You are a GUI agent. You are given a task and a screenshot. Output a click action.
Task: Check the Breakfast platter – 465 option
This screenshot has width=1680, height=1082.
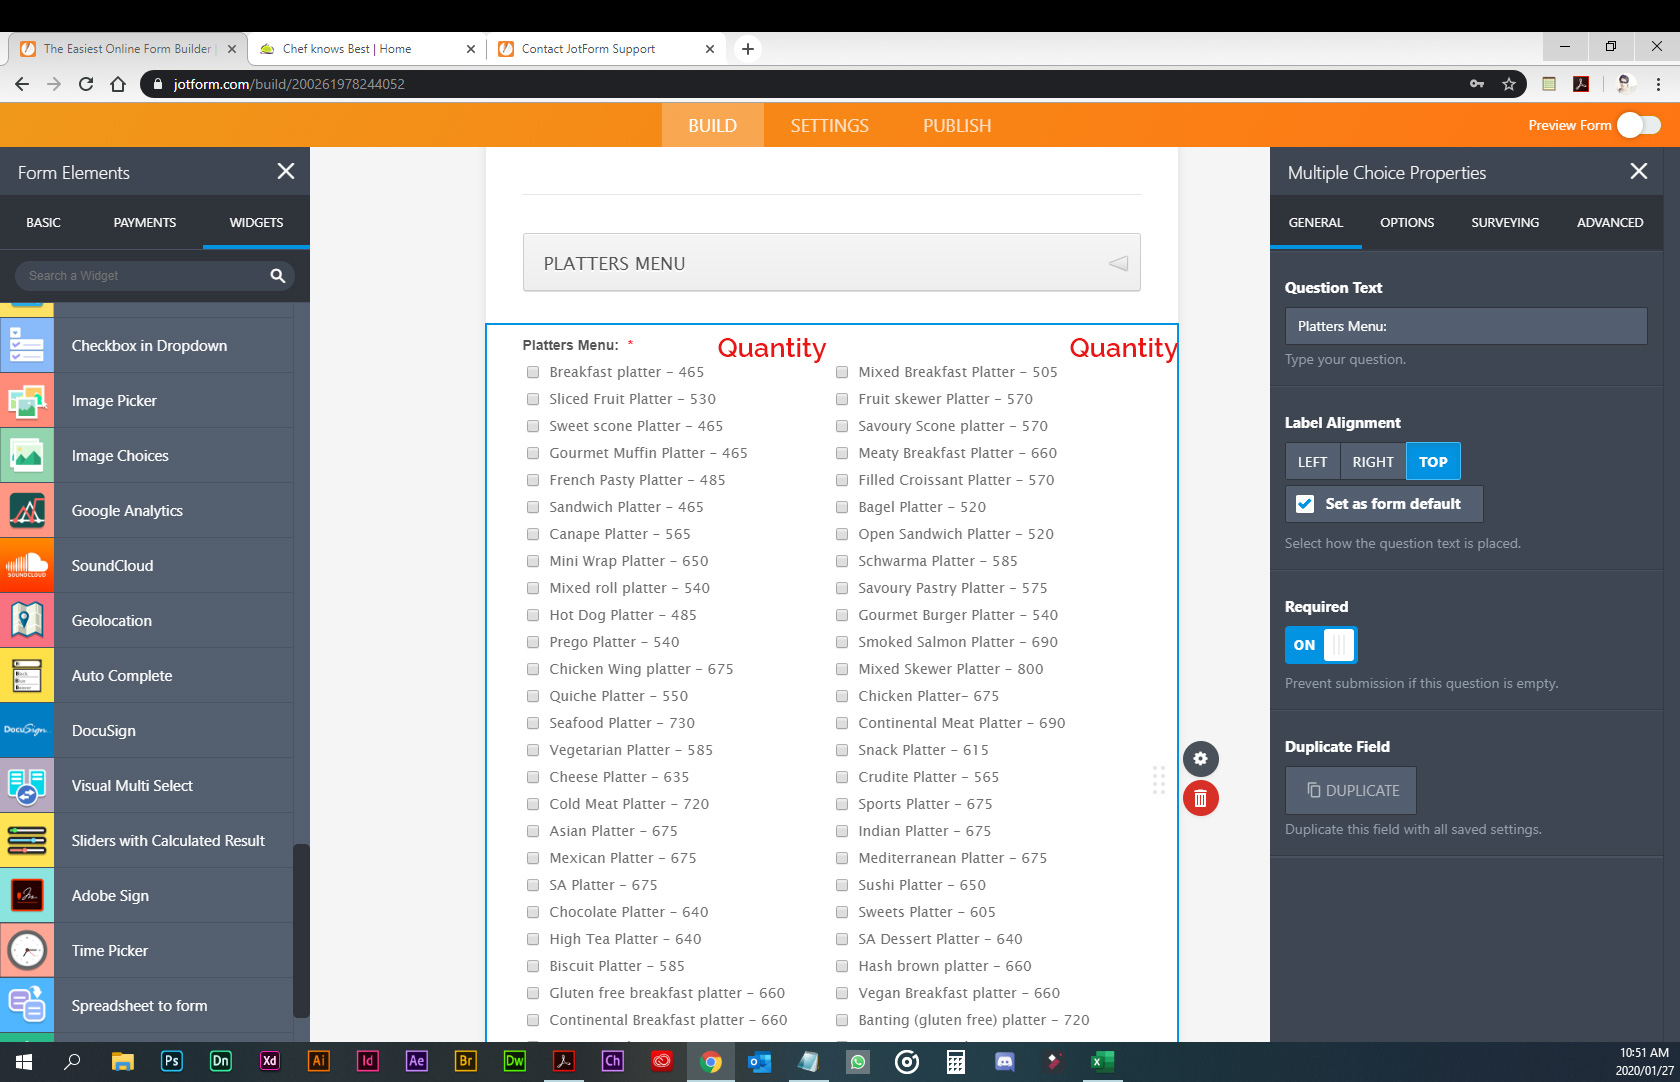[x=533, y=372]
